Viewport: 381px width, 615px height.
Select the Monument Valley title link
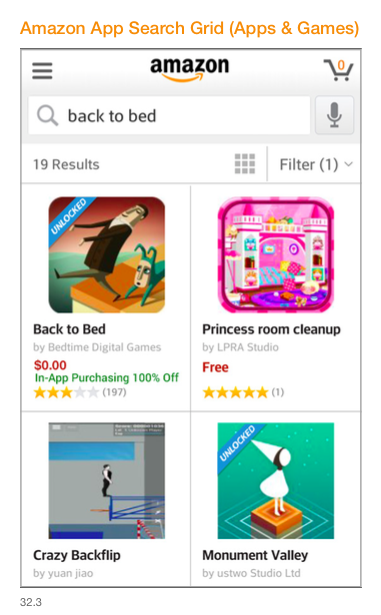(255, 555)
